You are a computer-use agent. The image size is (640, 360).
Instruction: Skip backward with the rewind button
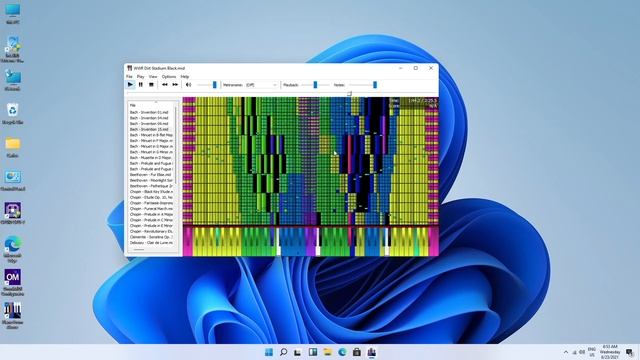pyautogui.click(x=164, y=84)
